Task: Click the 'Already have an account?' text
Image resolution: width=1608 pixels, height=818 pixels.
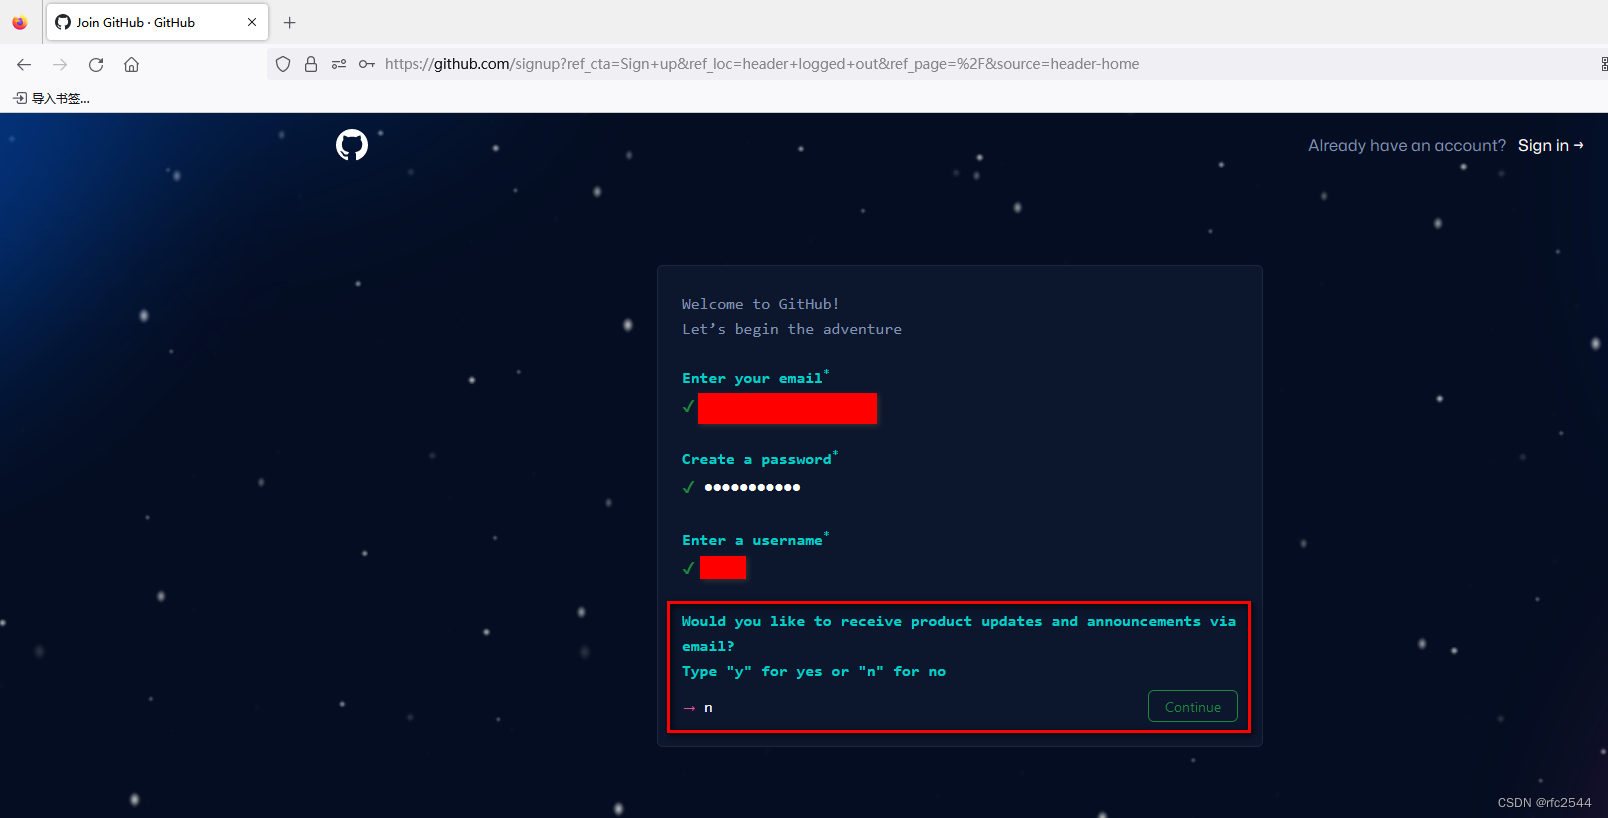Action: (1407, 145)
